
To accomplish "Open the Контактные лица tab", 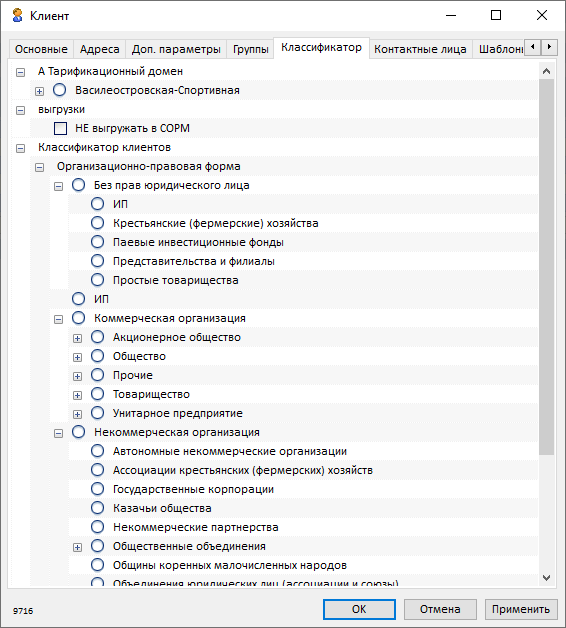I will 420,49.
